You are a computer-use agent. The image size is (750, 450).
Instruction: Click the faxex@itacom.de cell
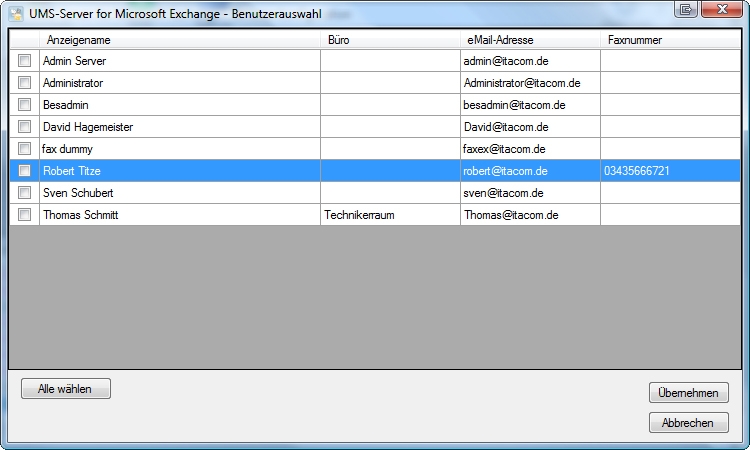530,149
